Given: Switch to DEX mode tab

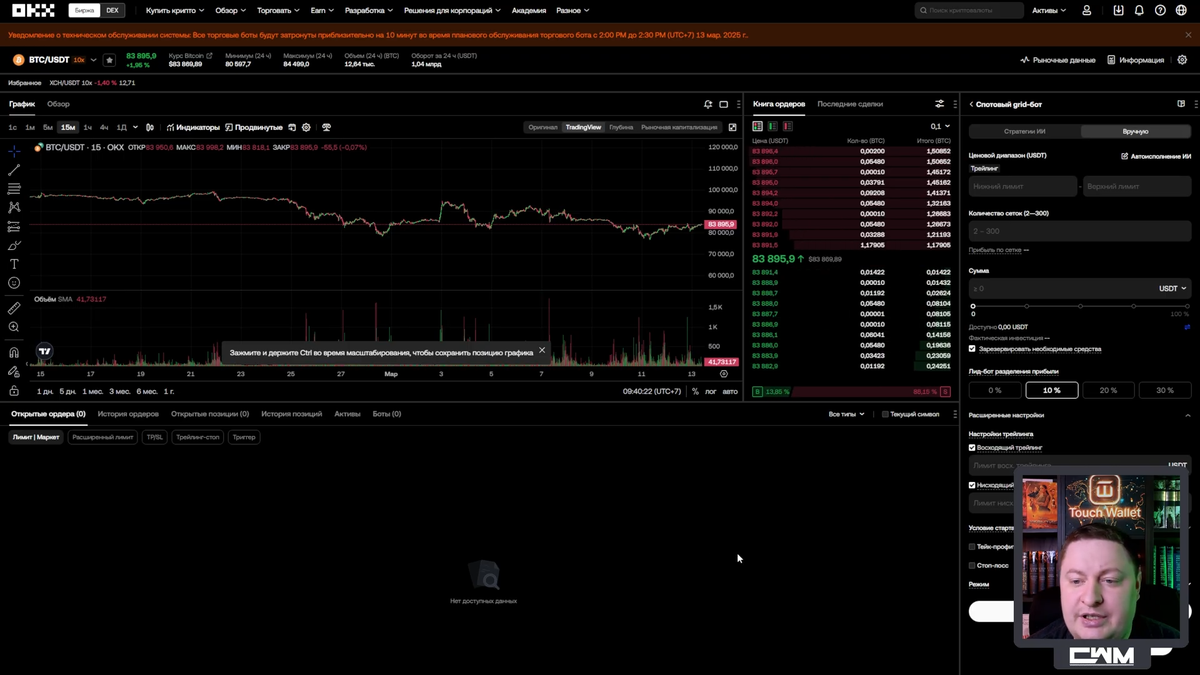Looking at the screenshot, I should tap(112, 10).
